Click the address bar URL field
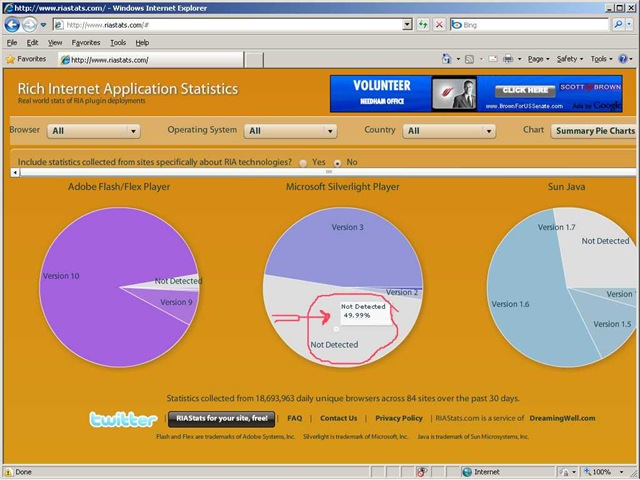Screen dimensions: 640x480 pyautogui.click(x=230, y=24)
